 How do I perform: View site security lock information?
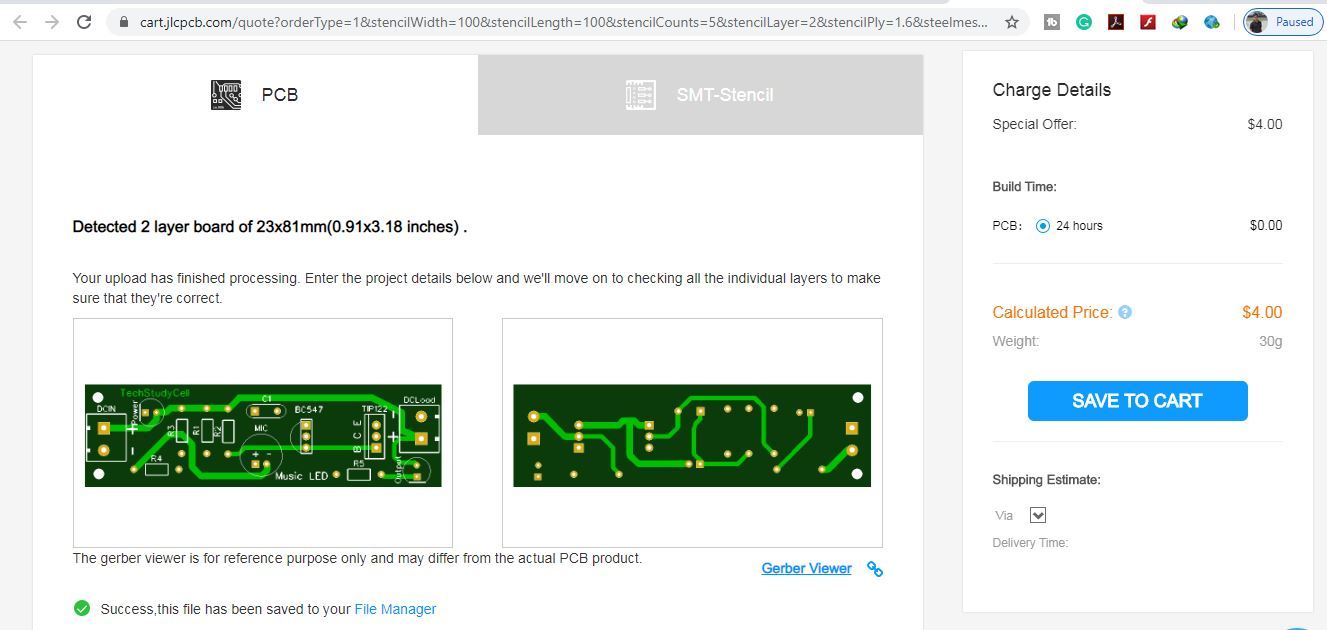(x=122, y=21)
